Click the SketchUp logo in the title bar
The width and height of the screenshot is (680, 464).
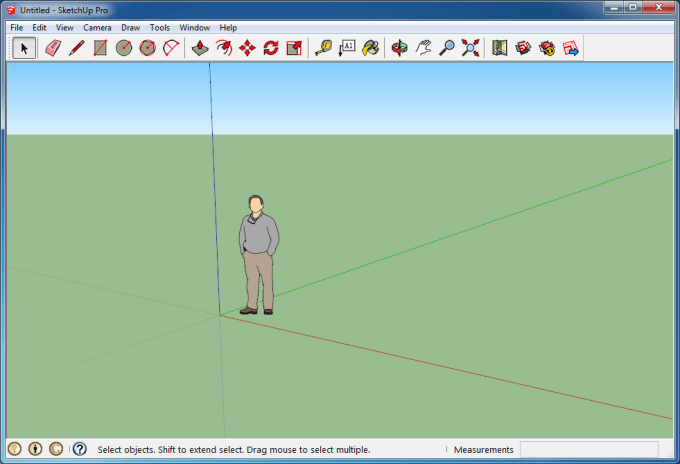tap(12, 10)
